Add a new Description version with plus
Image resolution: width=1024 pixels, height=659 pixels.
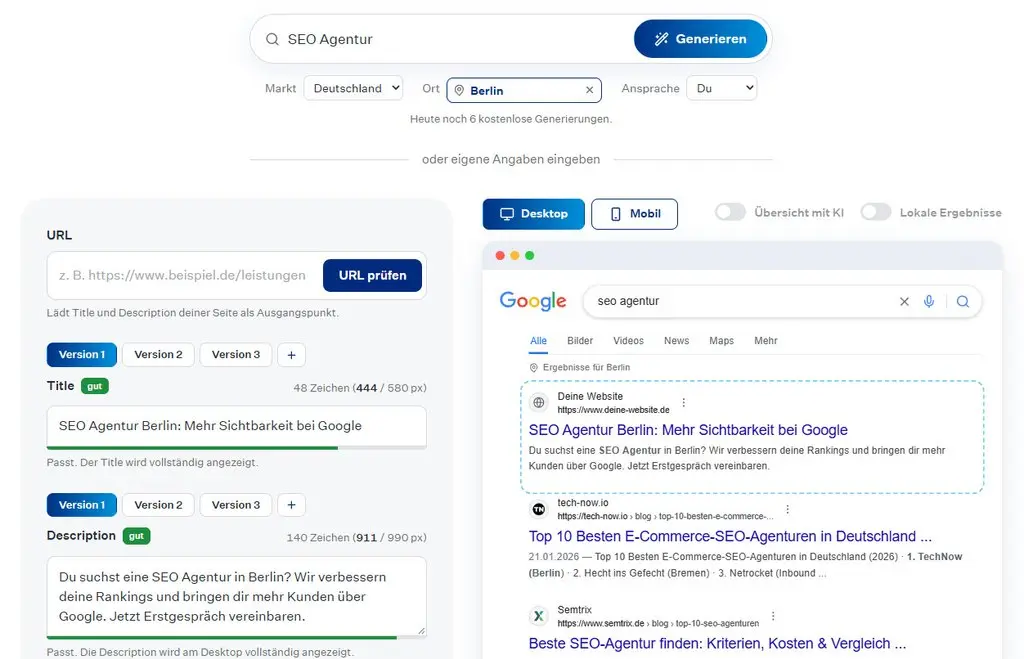[x=291, y=505]
